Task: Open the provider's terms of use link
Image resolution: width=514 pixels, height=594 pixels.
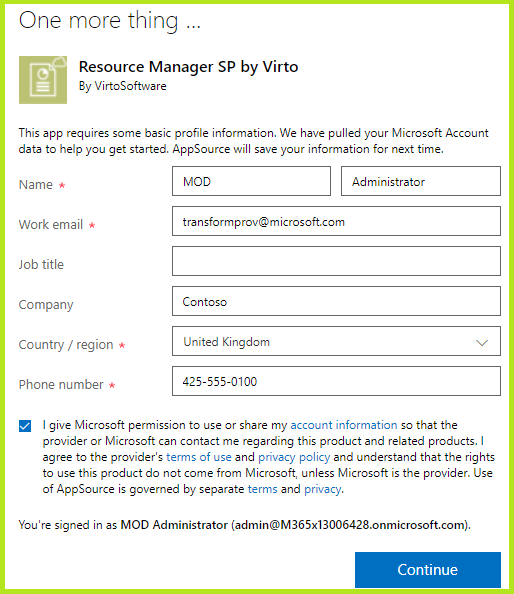Action: pos(198,457)
